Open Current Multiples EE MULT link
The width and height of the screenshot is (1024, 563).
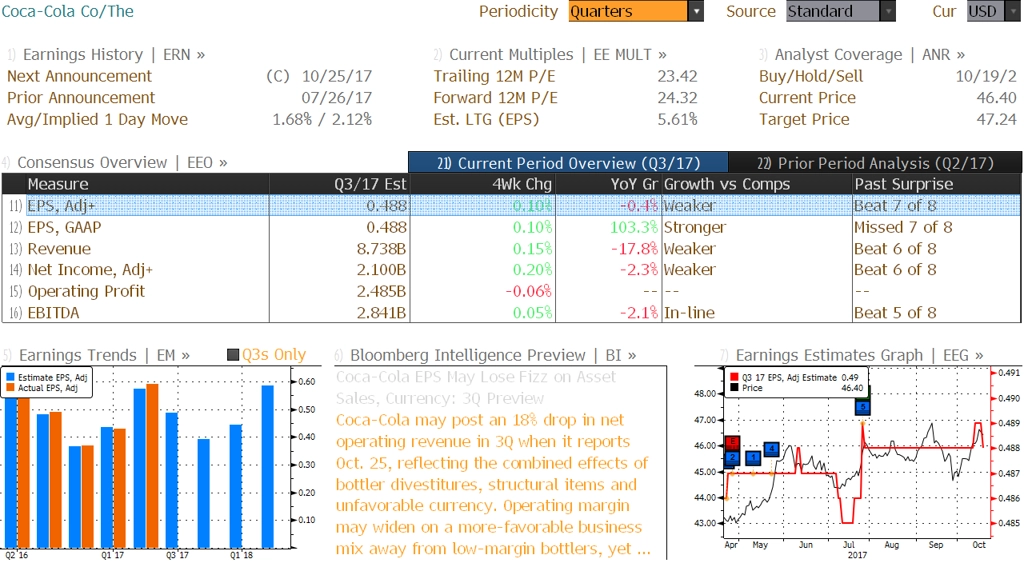click(x=558, y=54)
